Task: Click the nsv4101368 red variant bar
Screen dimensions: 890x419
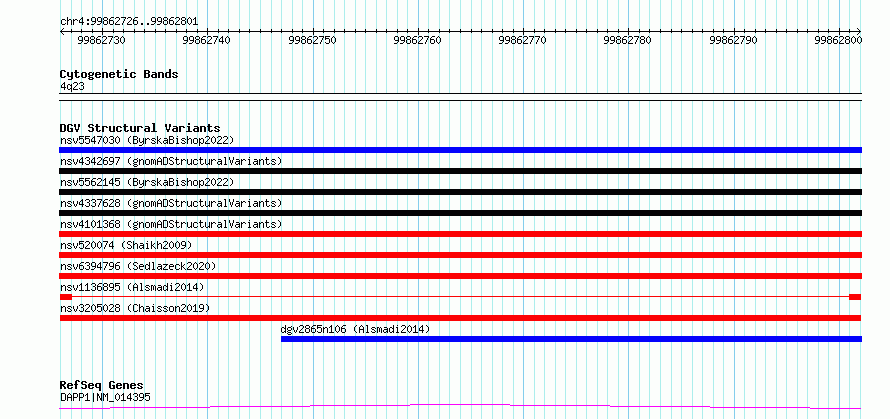Action: click(460, 234)
